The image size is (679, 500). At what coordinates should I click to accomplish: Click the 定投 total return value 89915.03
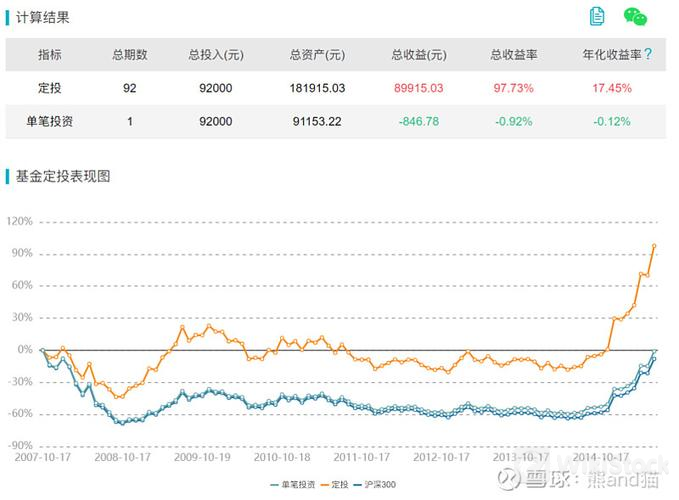tap(418, 88)
